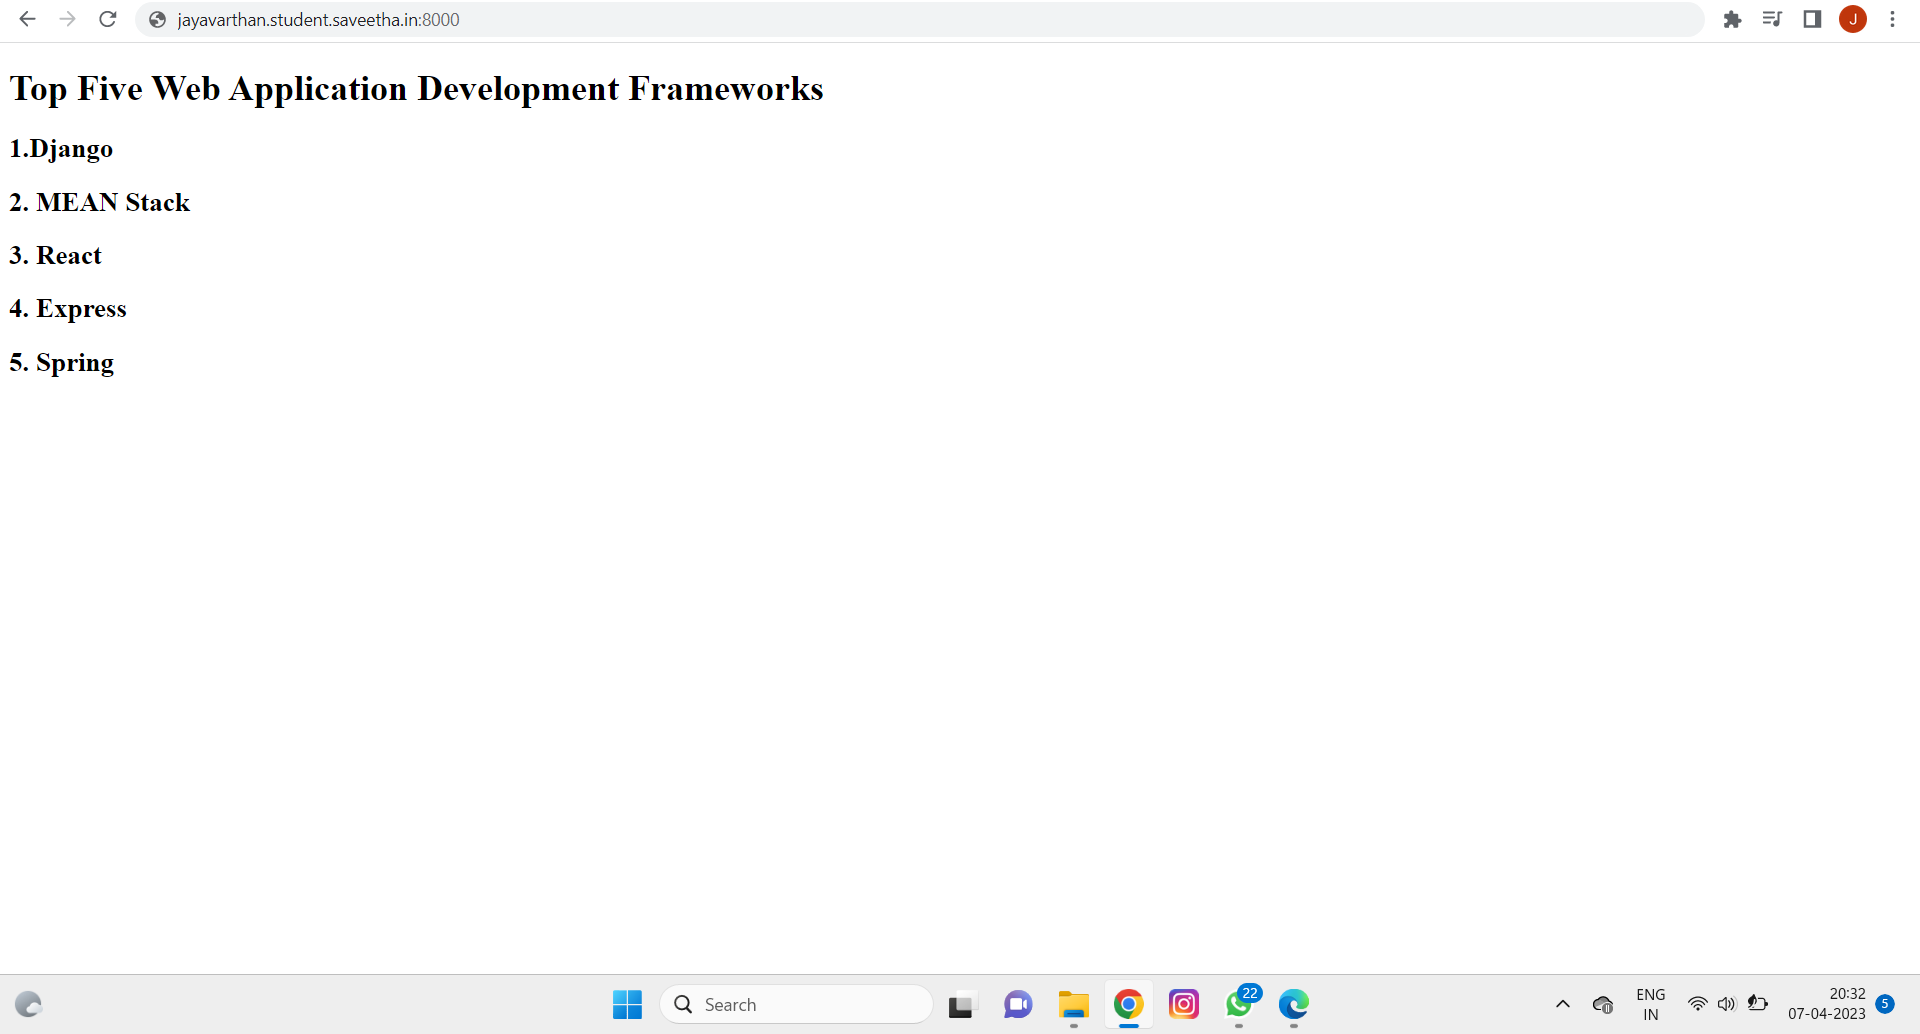Screen dimensions: 1920x1034
Task: Click the forward navigation arrow
Action: point(67,19)
